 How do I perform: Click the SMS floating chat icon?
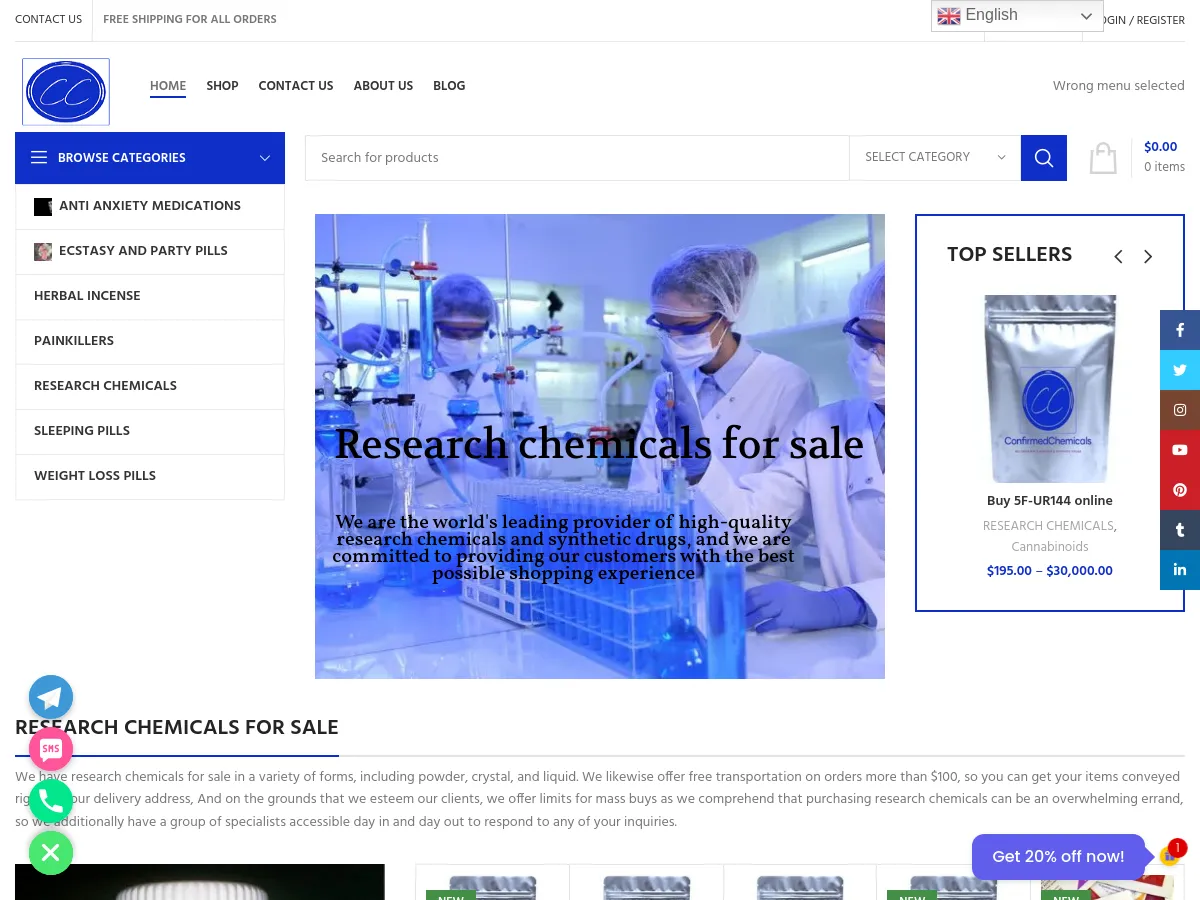pyautogui.click(x=51, y=749)
